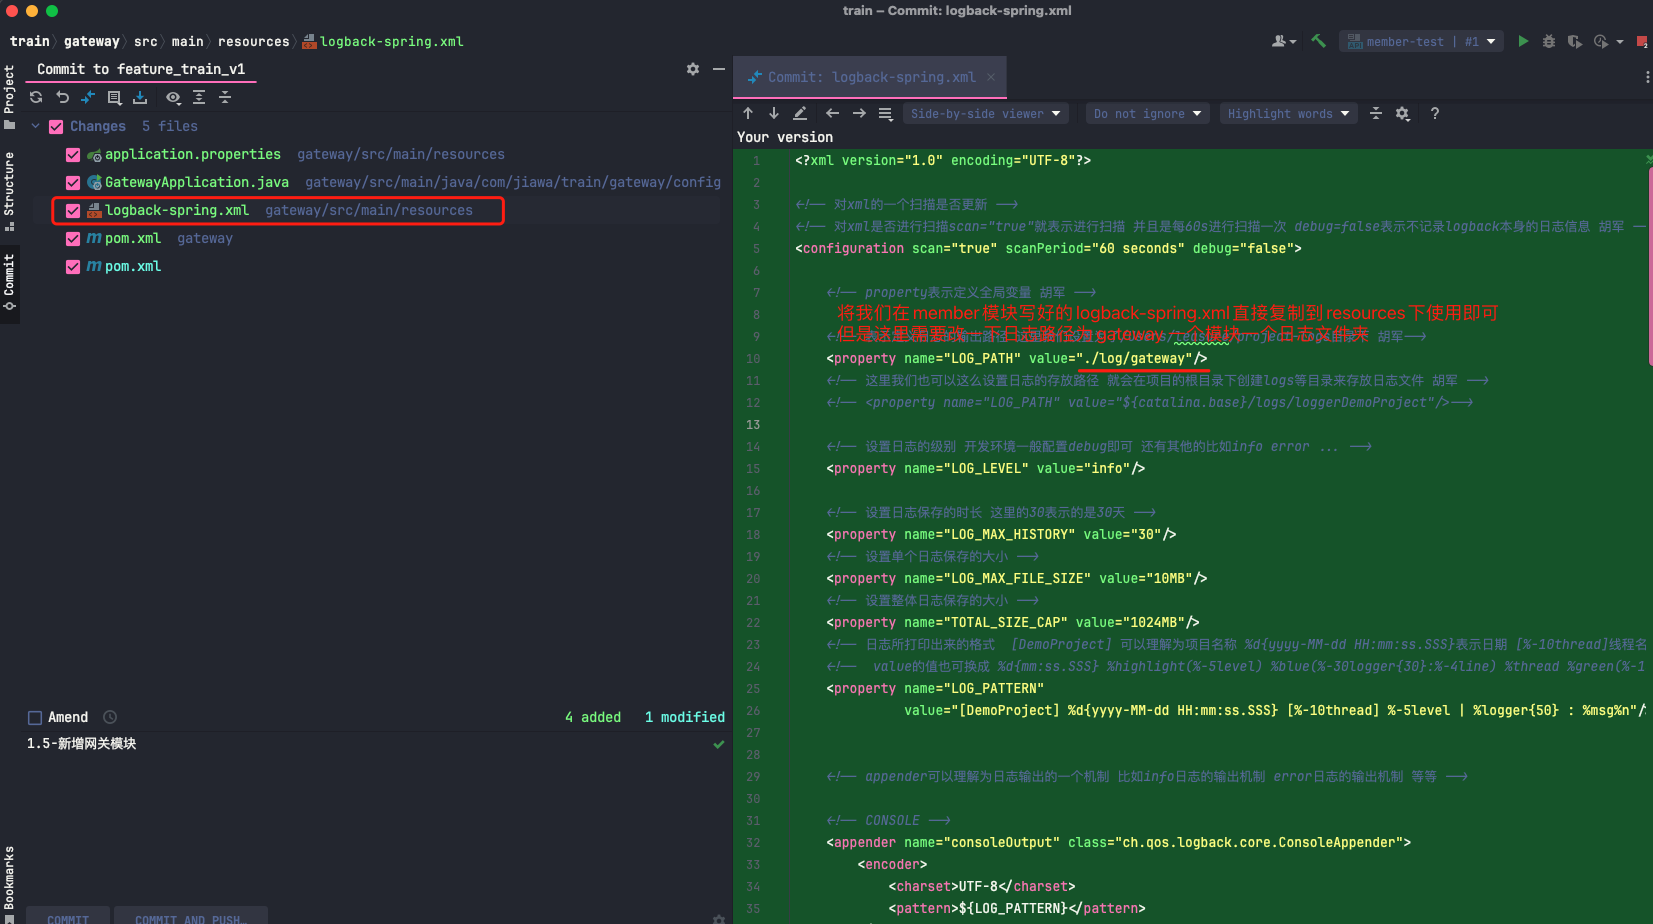Uncheck the pom.xml gateway checkbox
The image size is (1653, 924).
pos(73,238)
